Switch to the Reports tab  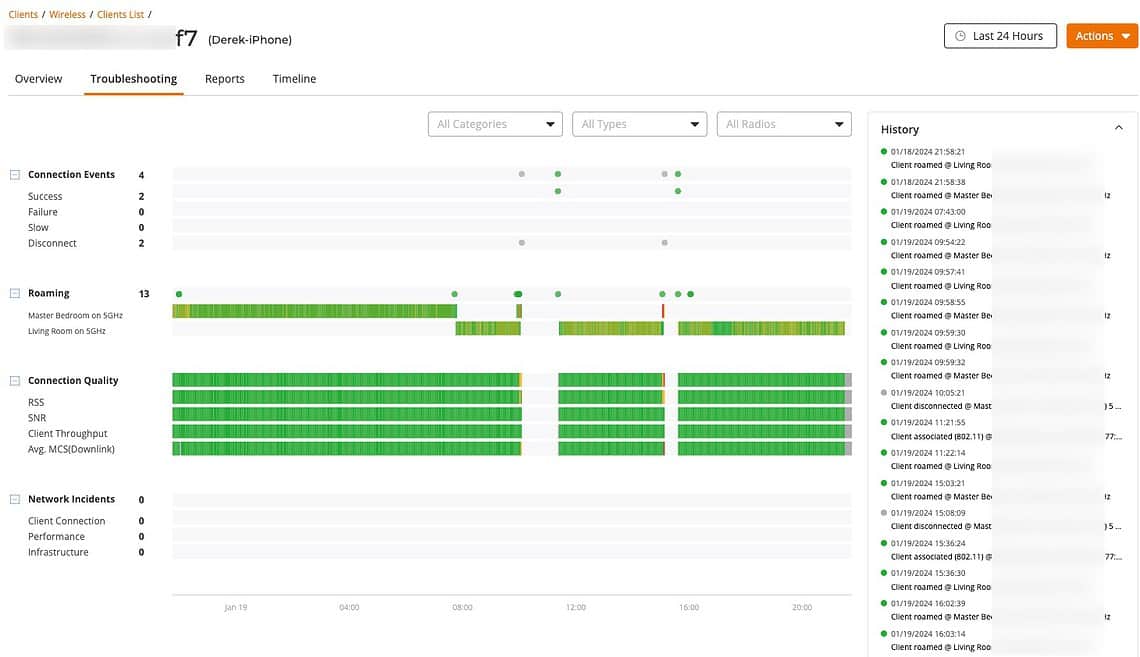(224, 79)
